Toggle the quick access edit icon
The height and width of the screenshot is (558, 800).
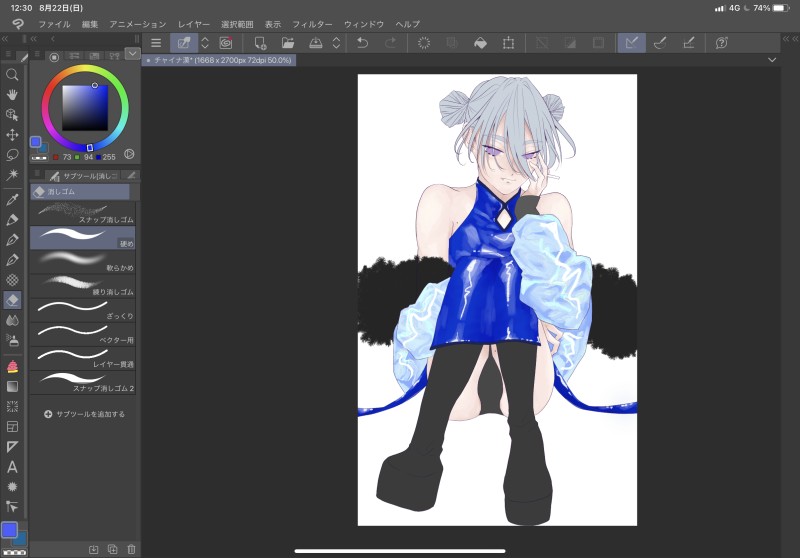184,43
